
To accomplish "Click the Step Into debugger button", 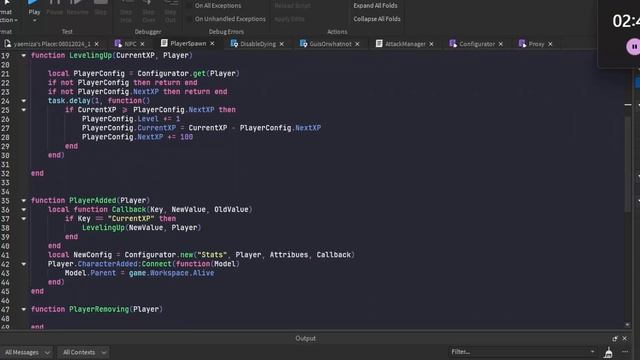I will point(126,12).
